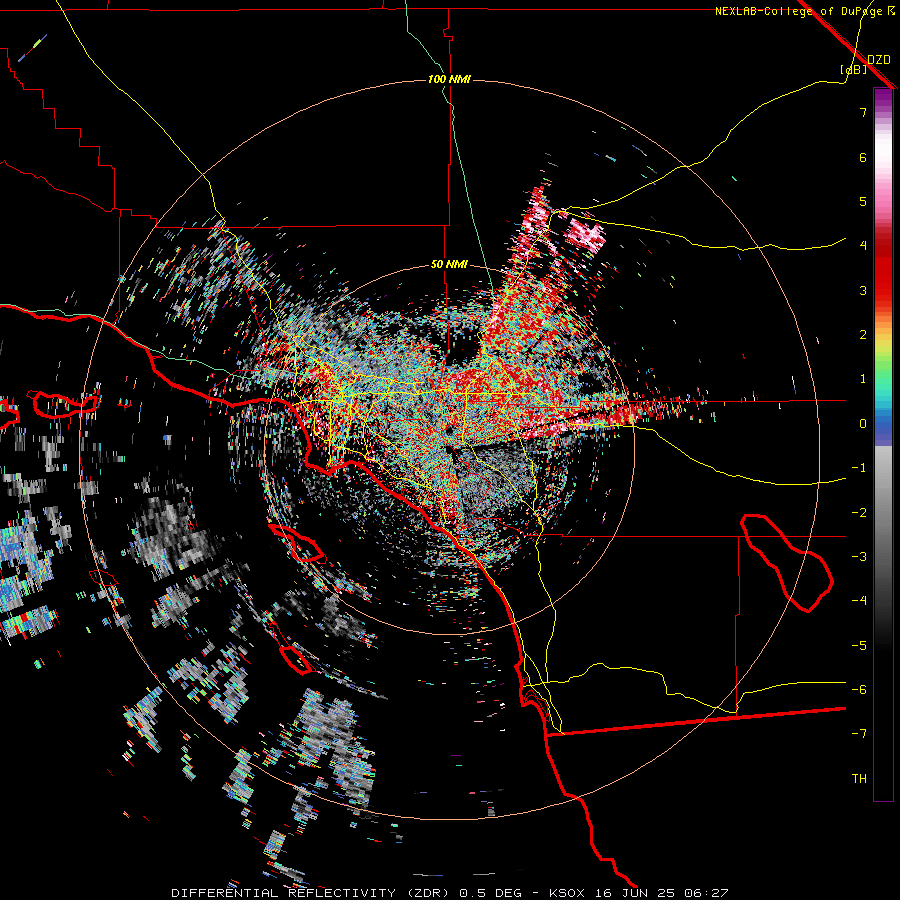Click the color scale value '5'
This screenshot has height=900, width=900.
click(863, 201)
